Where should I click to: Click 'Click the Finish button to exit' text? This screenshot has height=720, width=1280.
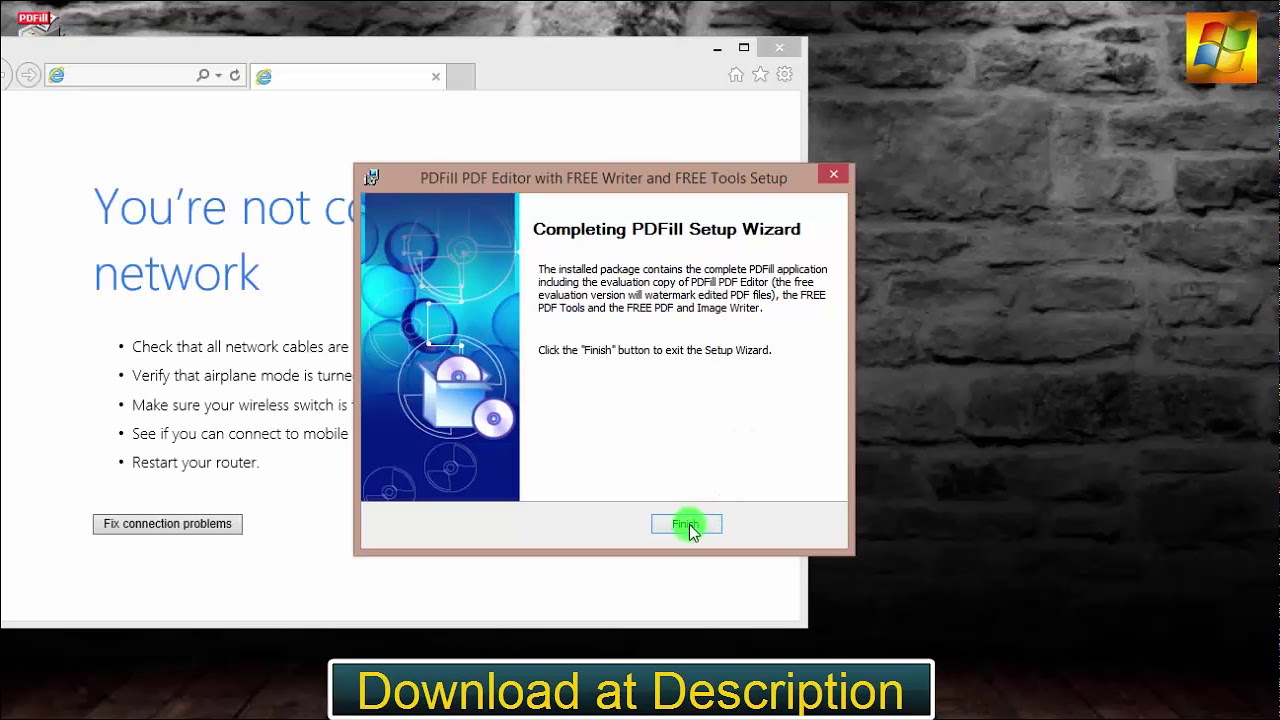click(x=655, y=350)
